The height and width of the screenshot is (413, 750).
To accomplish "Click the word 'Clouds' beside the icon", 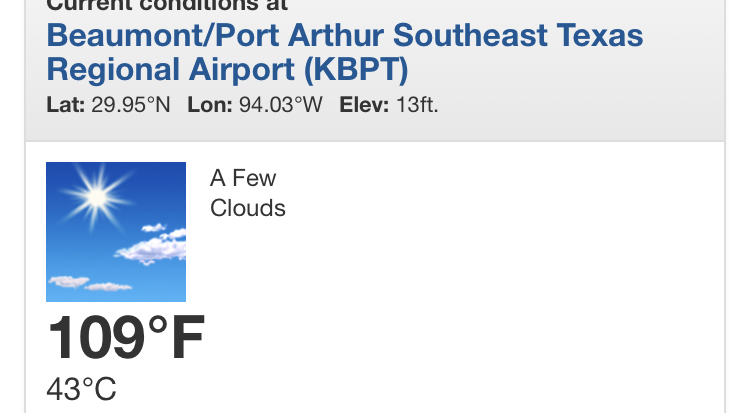I will point(248,208).
